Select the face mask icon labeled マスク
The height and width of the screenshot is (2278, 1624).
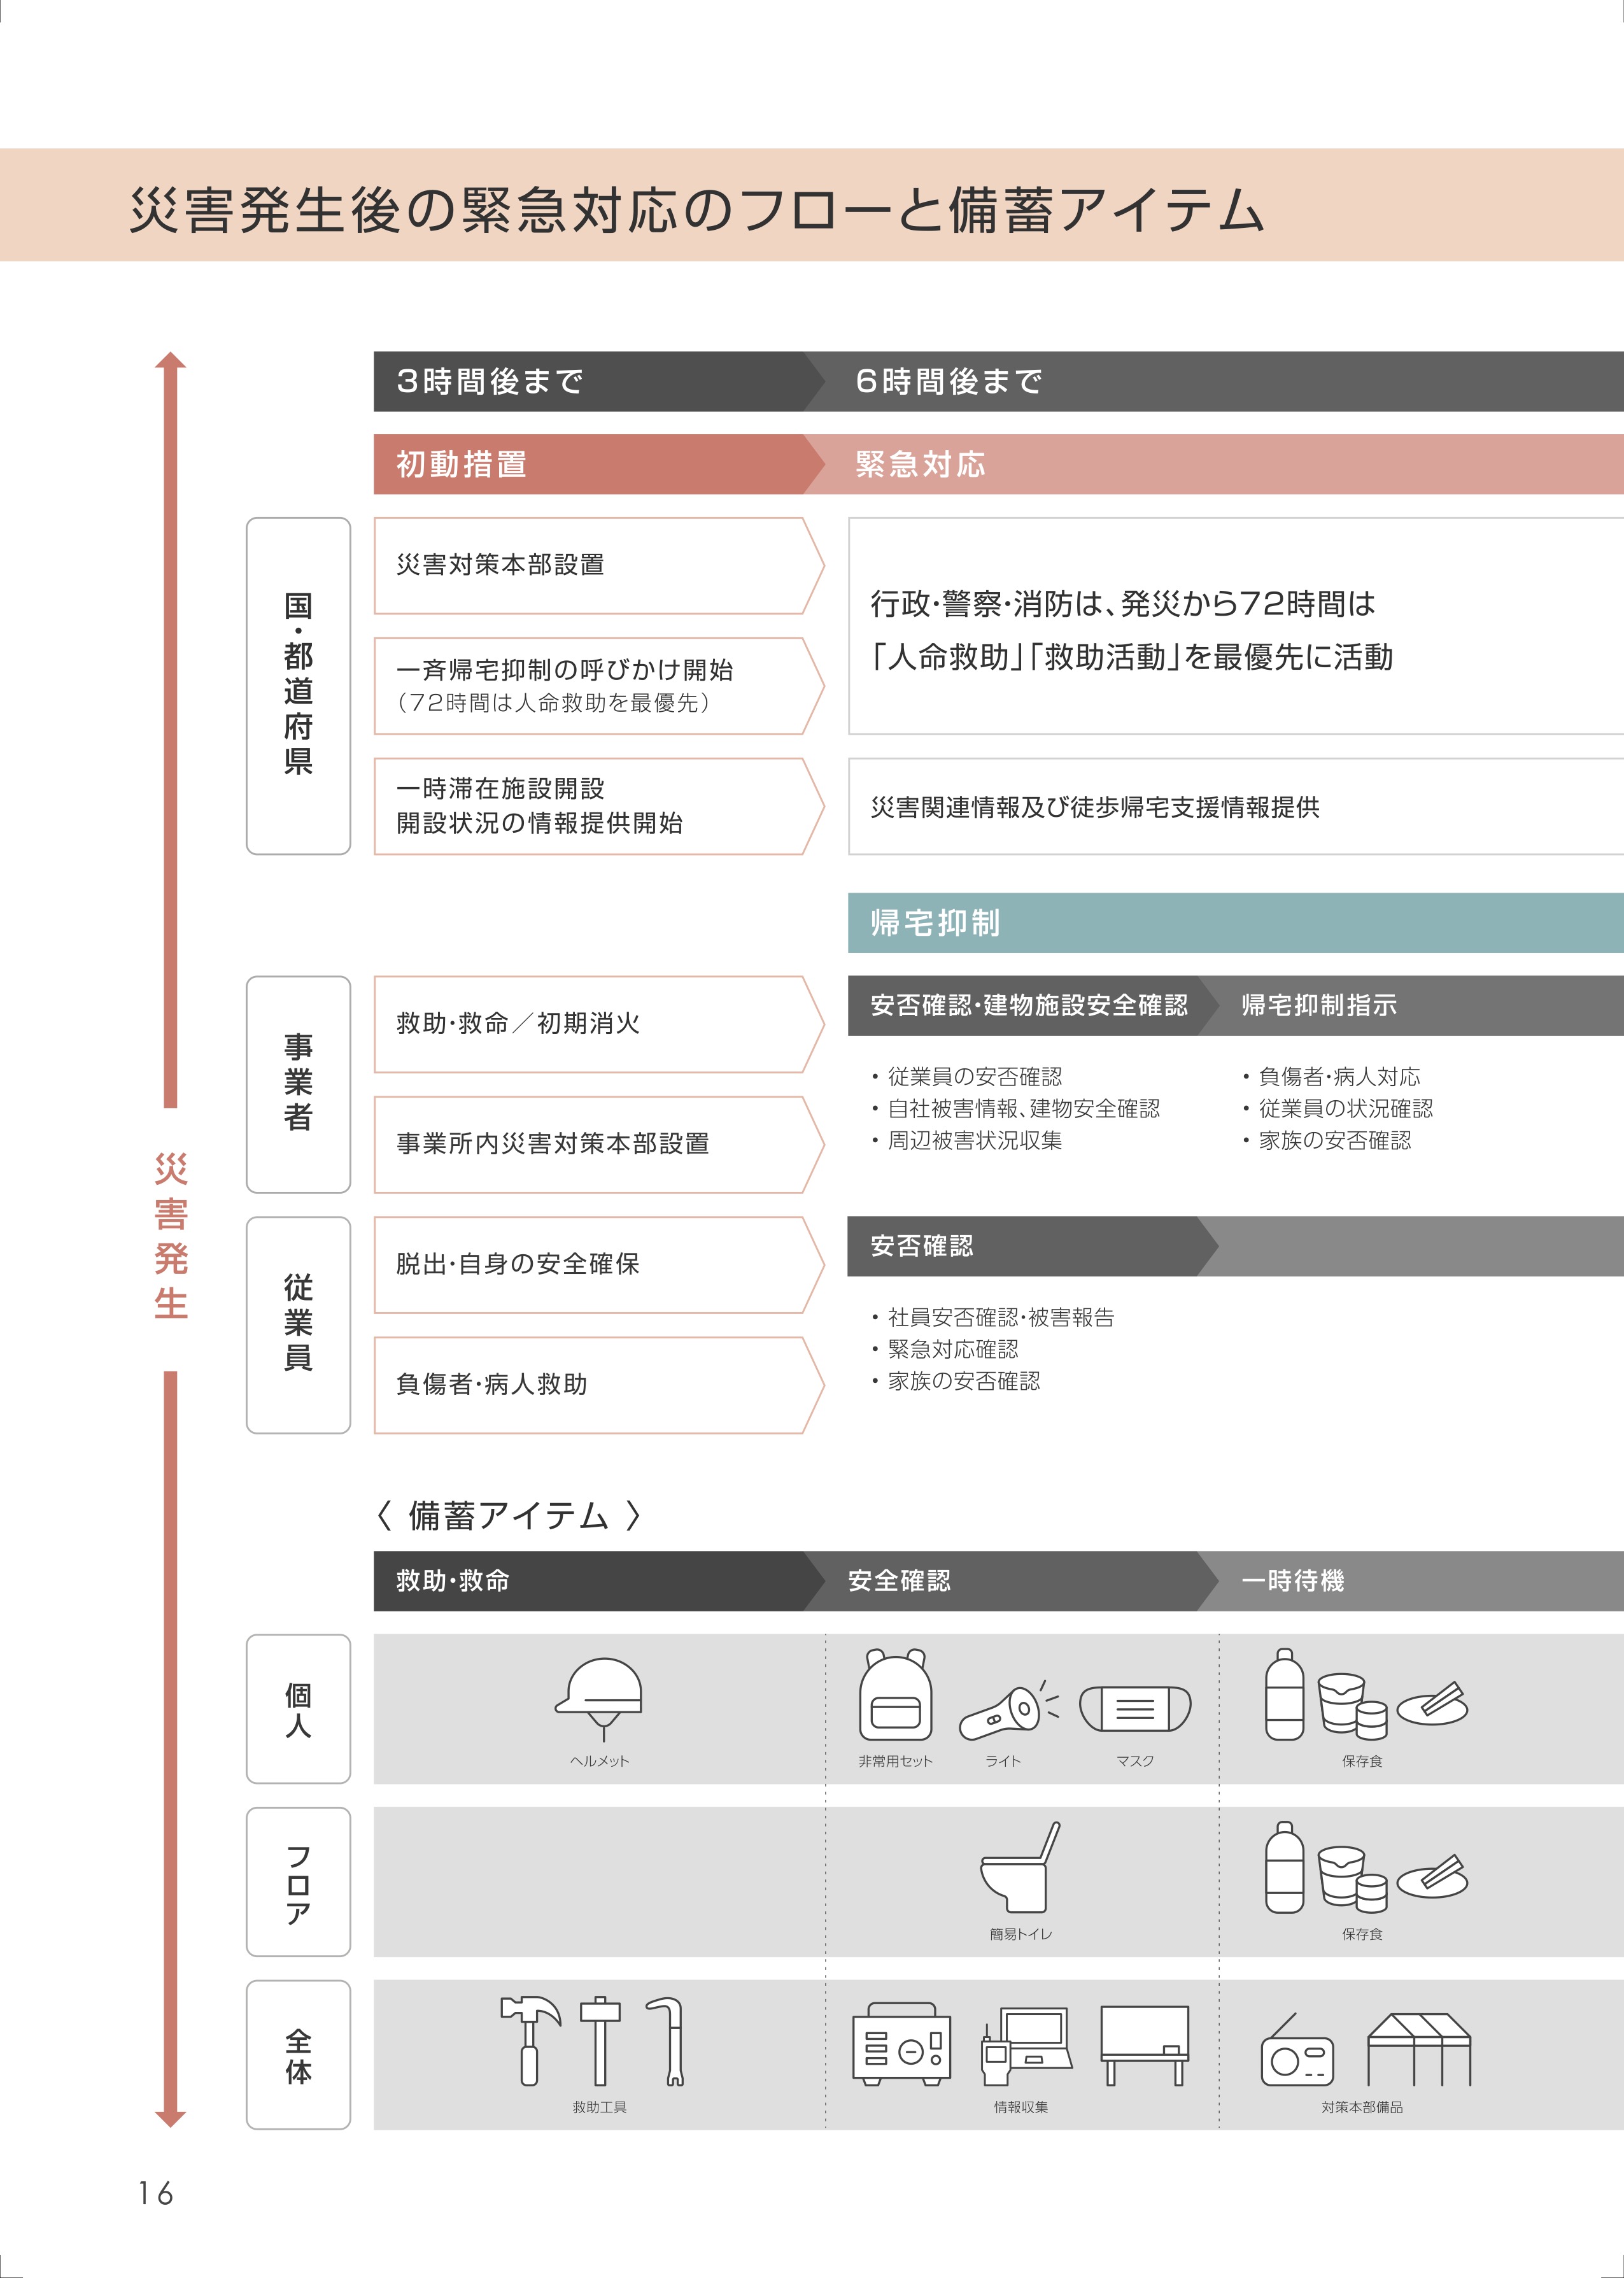pos(1135,1709)
